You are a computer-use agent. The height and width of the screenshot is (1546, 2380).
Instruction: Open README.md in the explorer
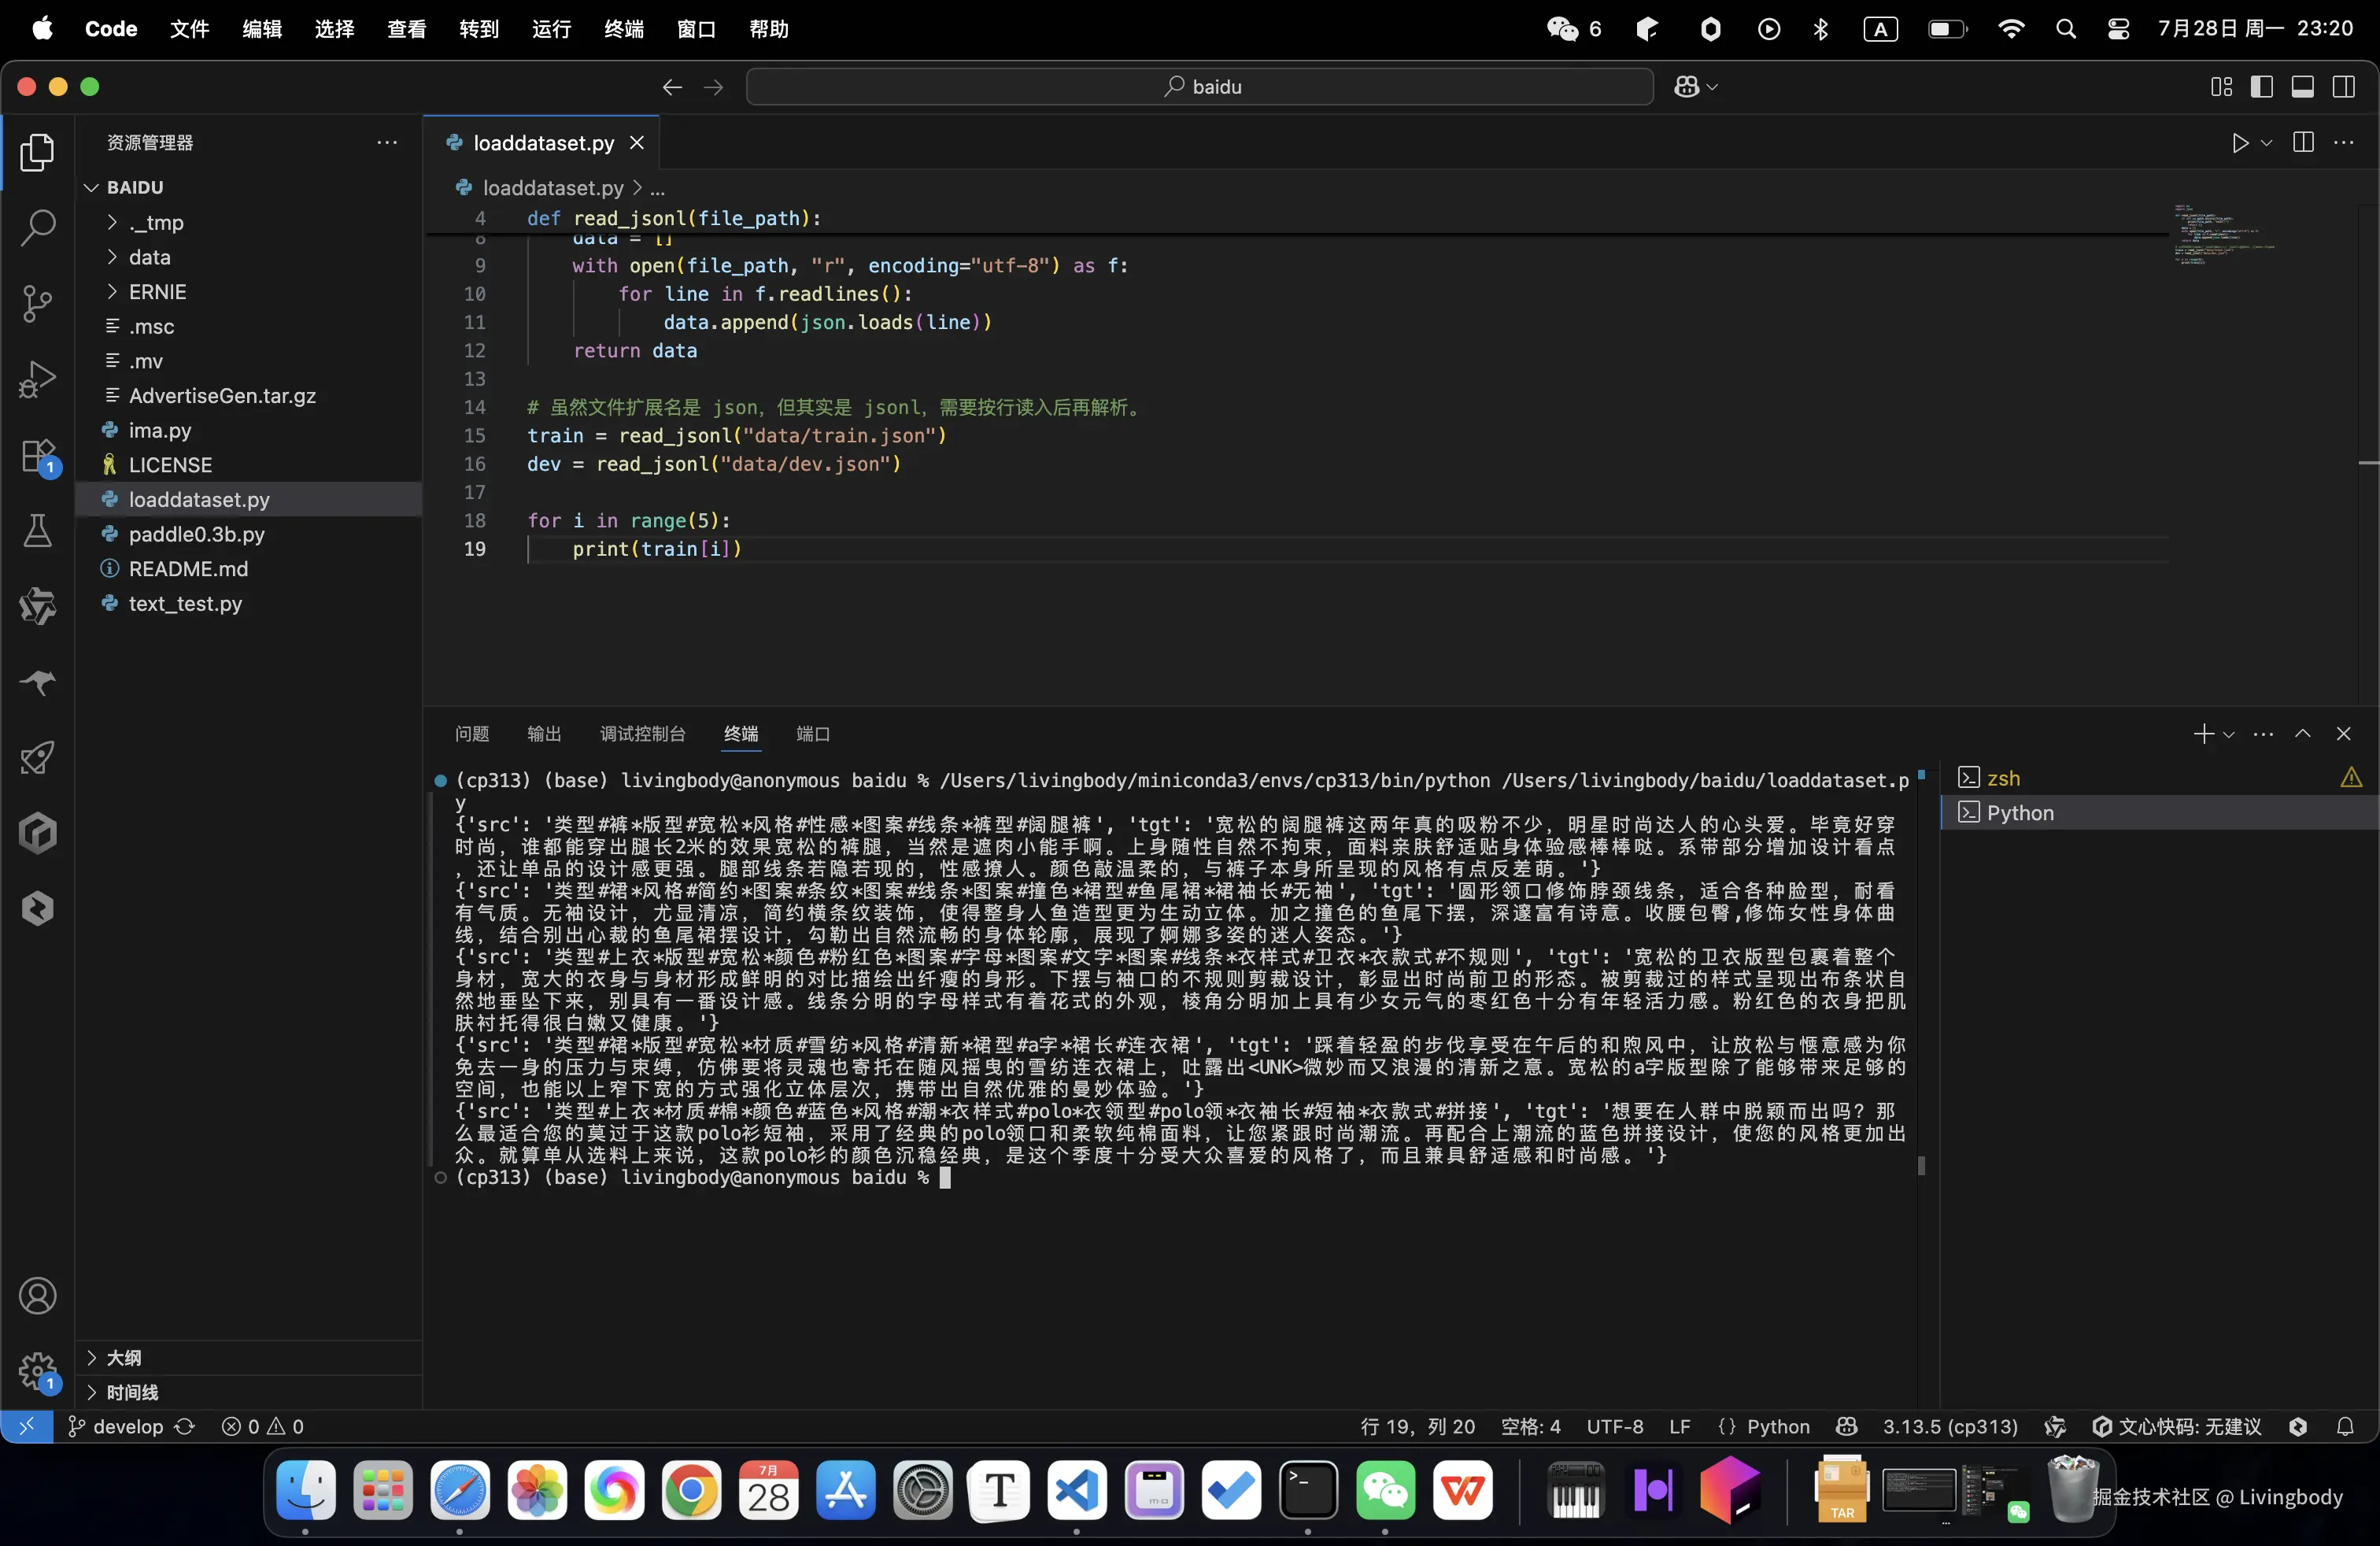(248, 569)
